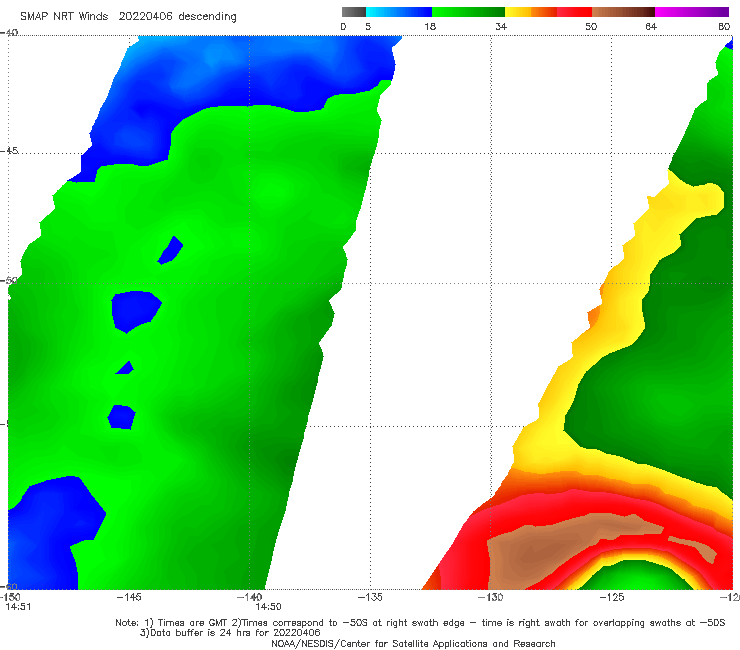740x650 pixels.
Task: Click the color bar label '64'
Action: (651, 27)
